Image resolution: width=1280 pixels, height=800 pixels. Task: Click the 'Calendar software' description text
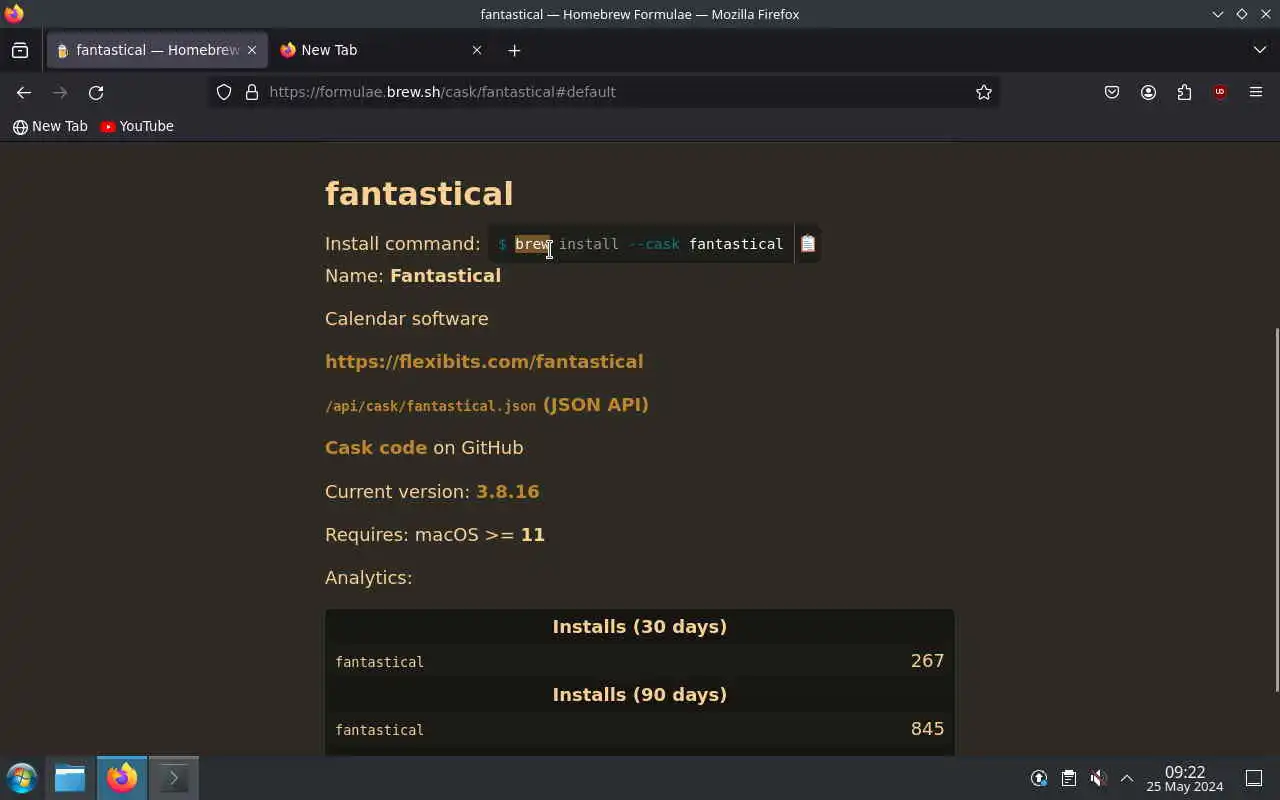tap(407, 318)
